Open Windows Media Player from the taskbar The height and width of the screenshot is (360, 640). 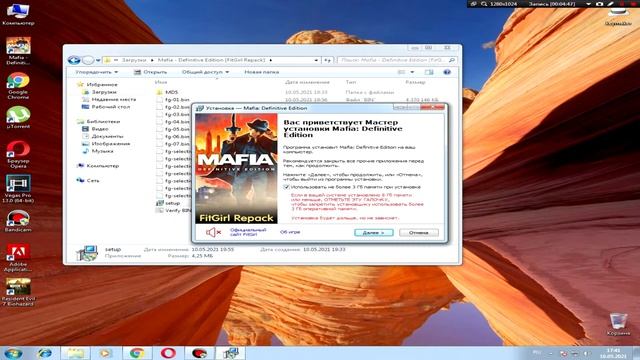105,353
